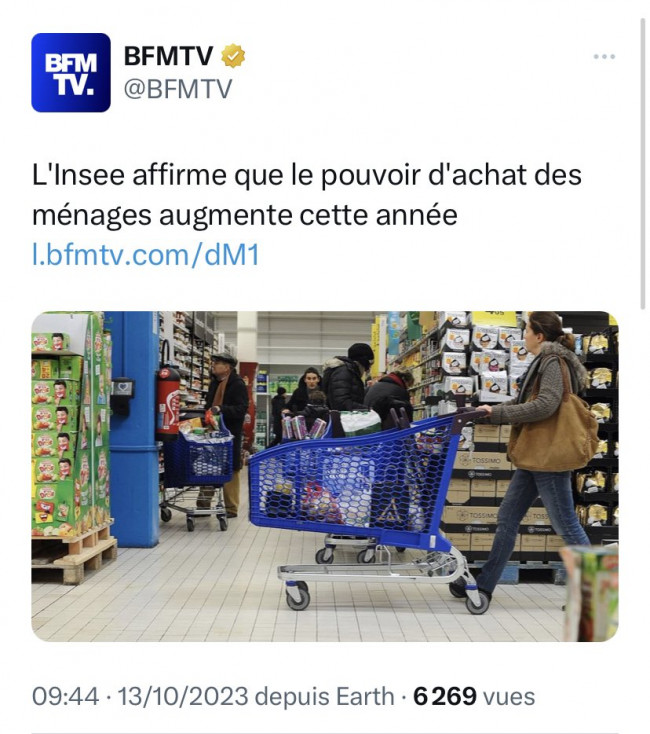Click the 13/10/2023 post date
Viewport: 650px width, 734px height.
coord(183,696)
